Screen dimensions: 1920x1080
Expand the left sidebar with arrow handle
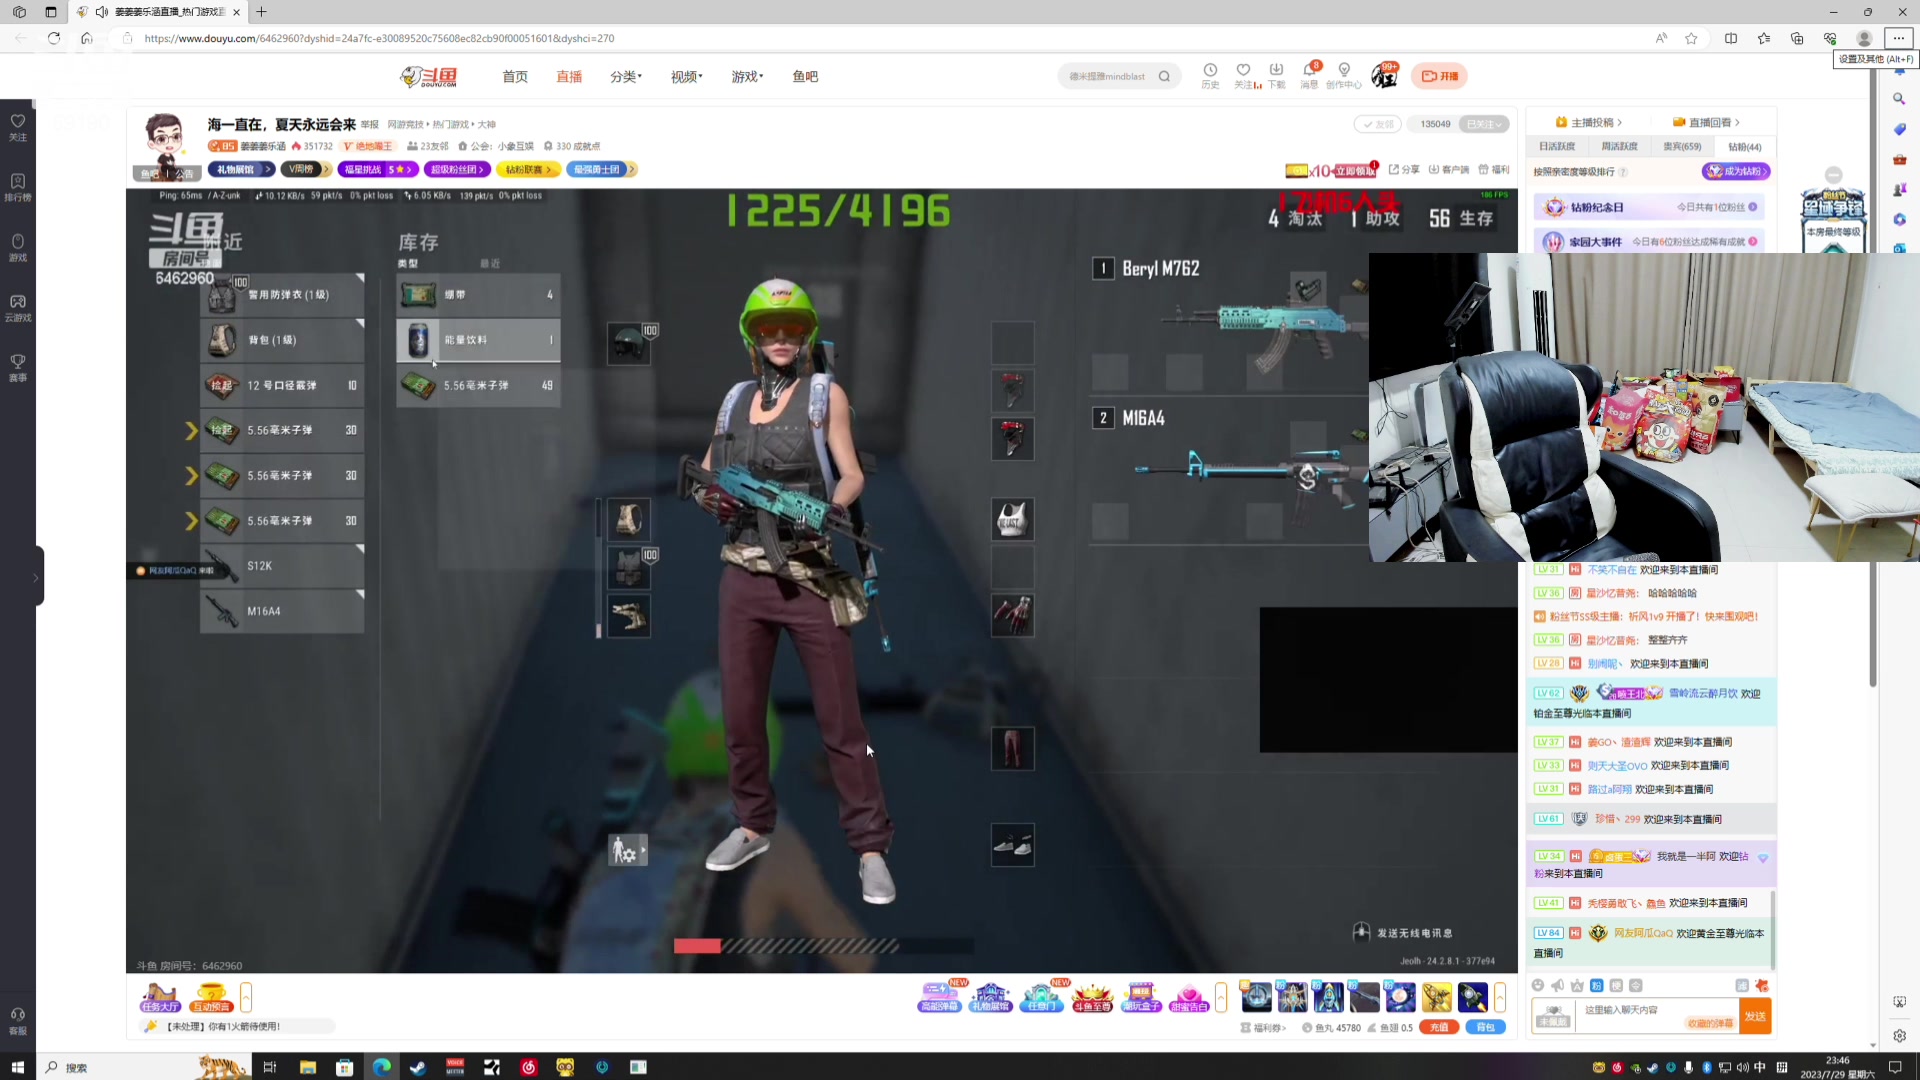[37, 577]
